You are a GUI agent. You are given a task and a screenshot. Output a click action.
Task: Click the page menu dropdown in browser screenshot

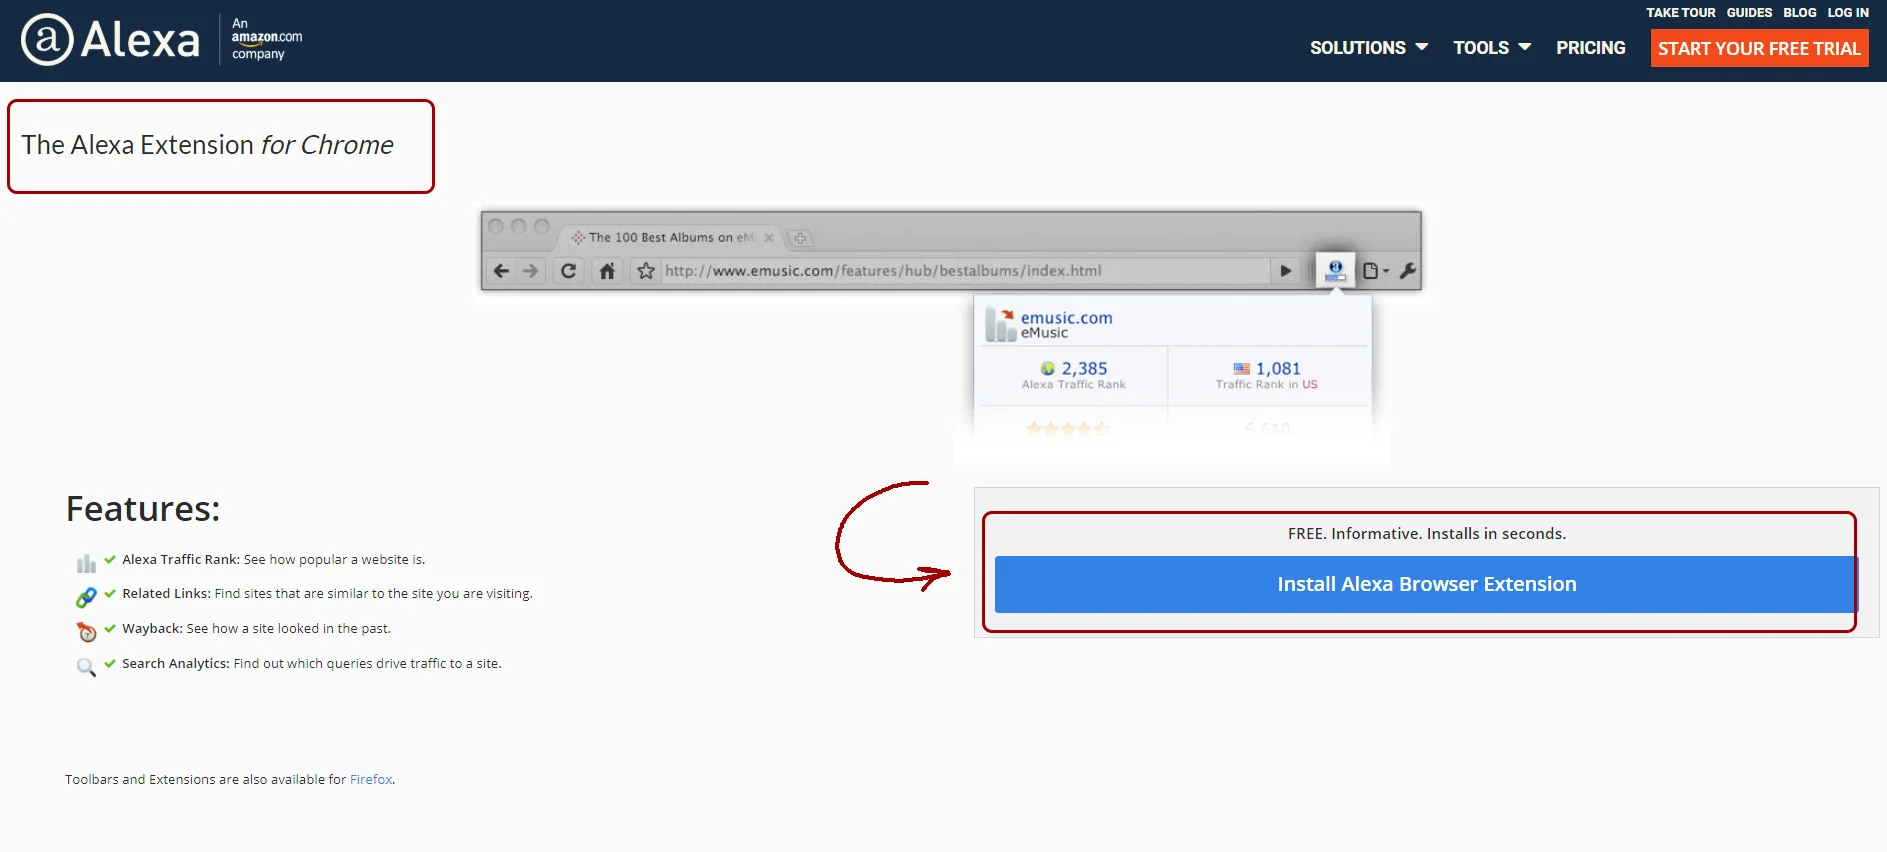pos(1376,271)
